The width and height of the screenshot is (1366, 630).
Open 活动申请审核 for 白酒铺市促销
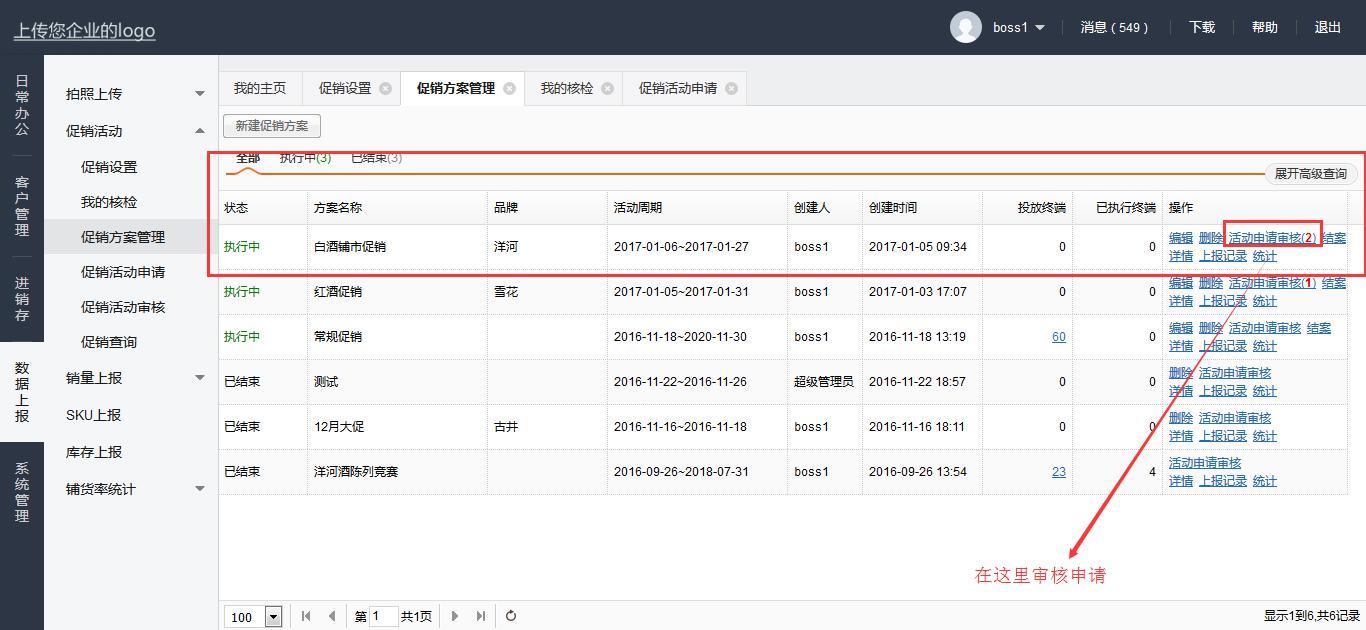pos(1271,238)
